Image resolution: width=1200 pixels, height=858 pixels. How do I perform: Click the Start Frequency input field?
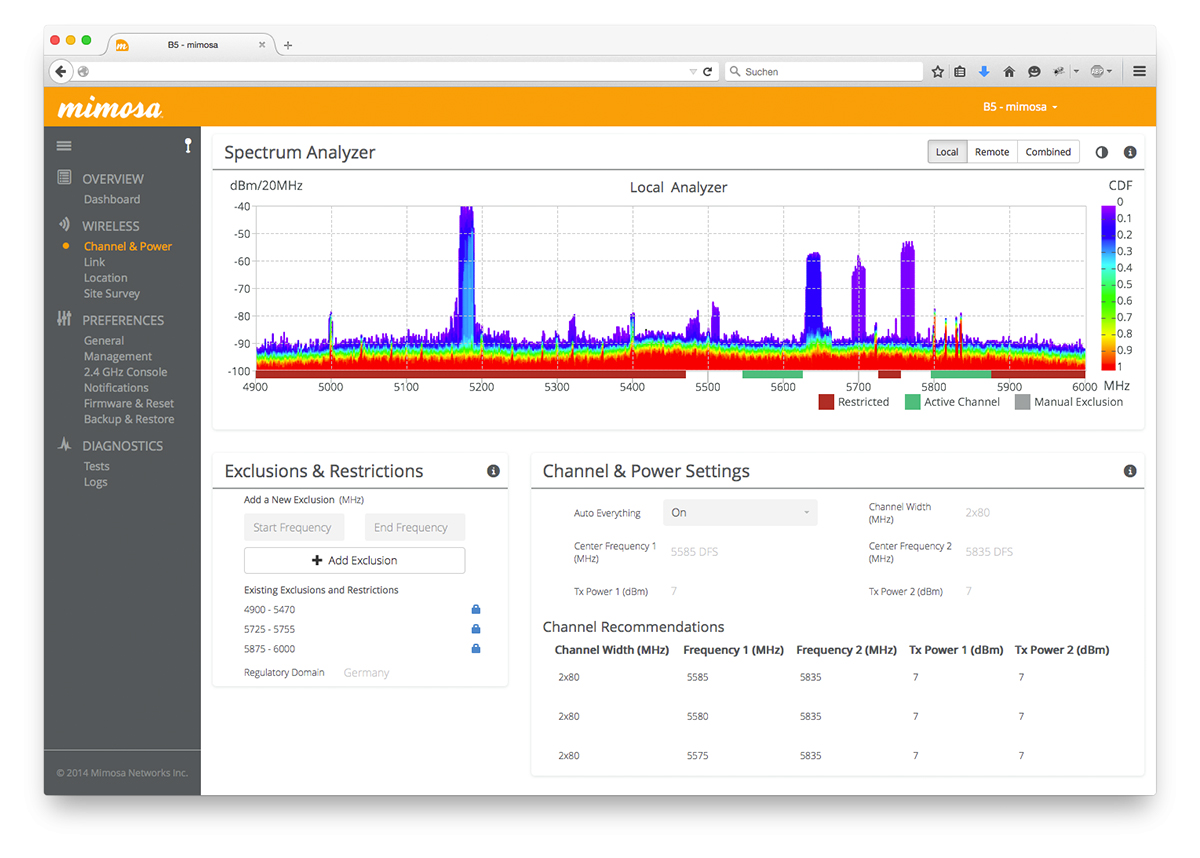(294, 528)
